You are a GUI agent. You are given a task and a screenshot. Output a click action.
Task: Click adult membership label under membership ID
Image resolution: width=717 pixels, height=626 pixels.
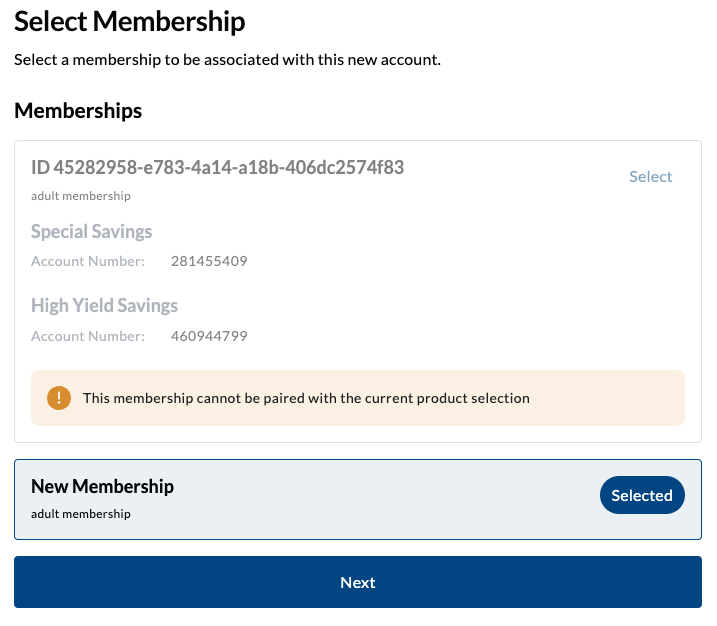81,196
